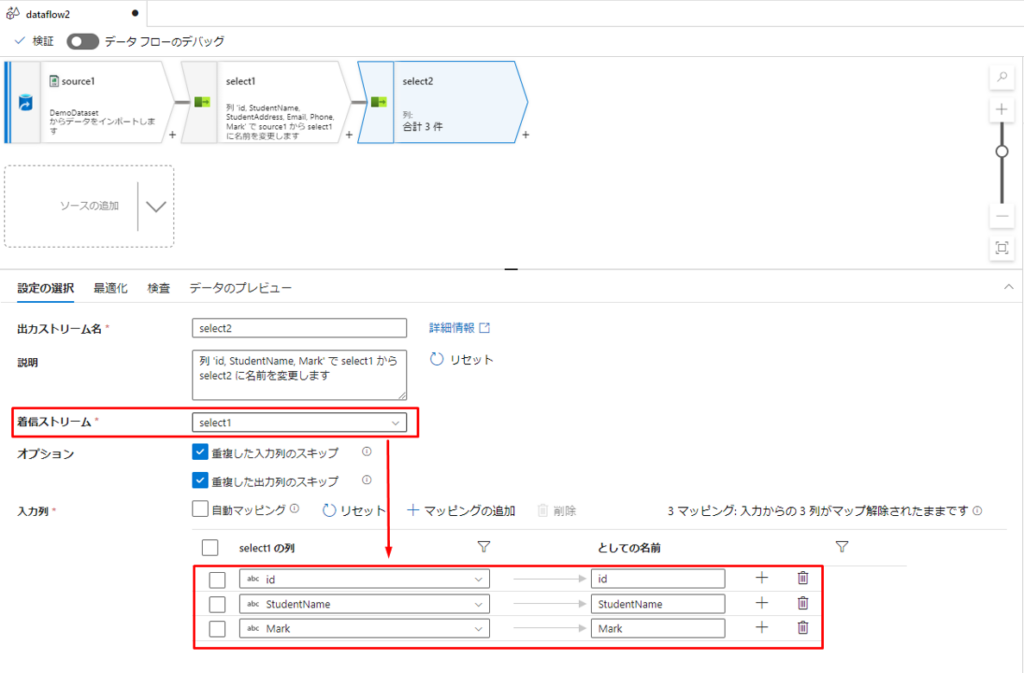Image resolution: width=1024 pixels, height=673 pixels.
Task: Delete the StudentName mapping row
Action: point(803,603)
